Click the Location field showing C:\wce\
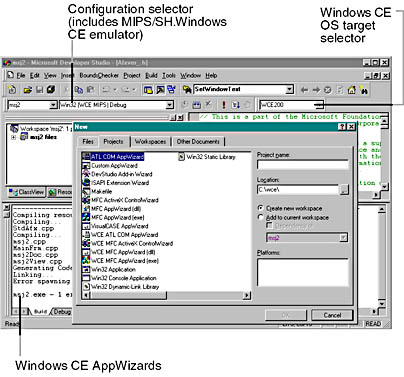404x377 pixels. click(x=298, y=190)
